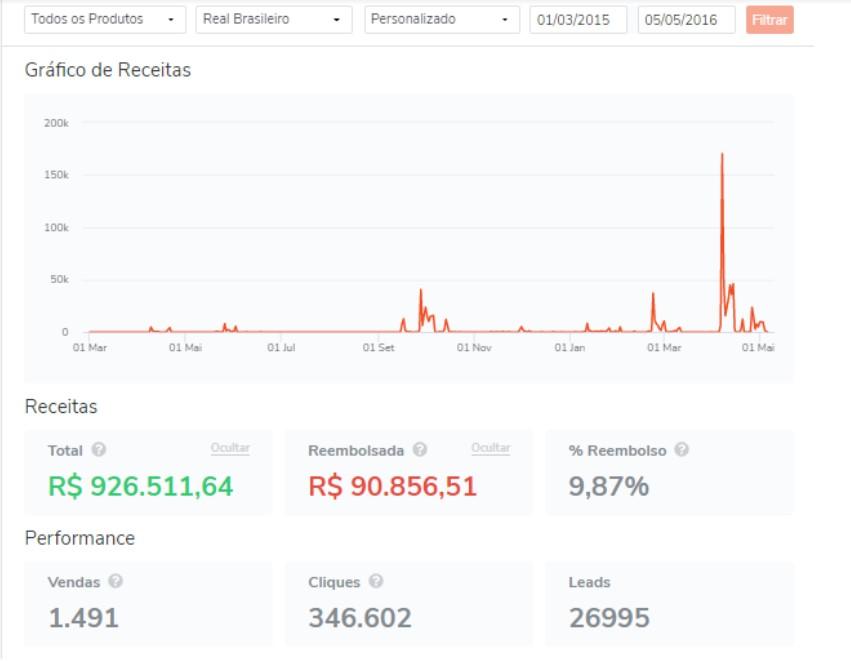The height and width of the screenshot is (661, 851).
Task: Hide the Reembolsada amount via Ocultar
Action: click(x=491, y=449)
